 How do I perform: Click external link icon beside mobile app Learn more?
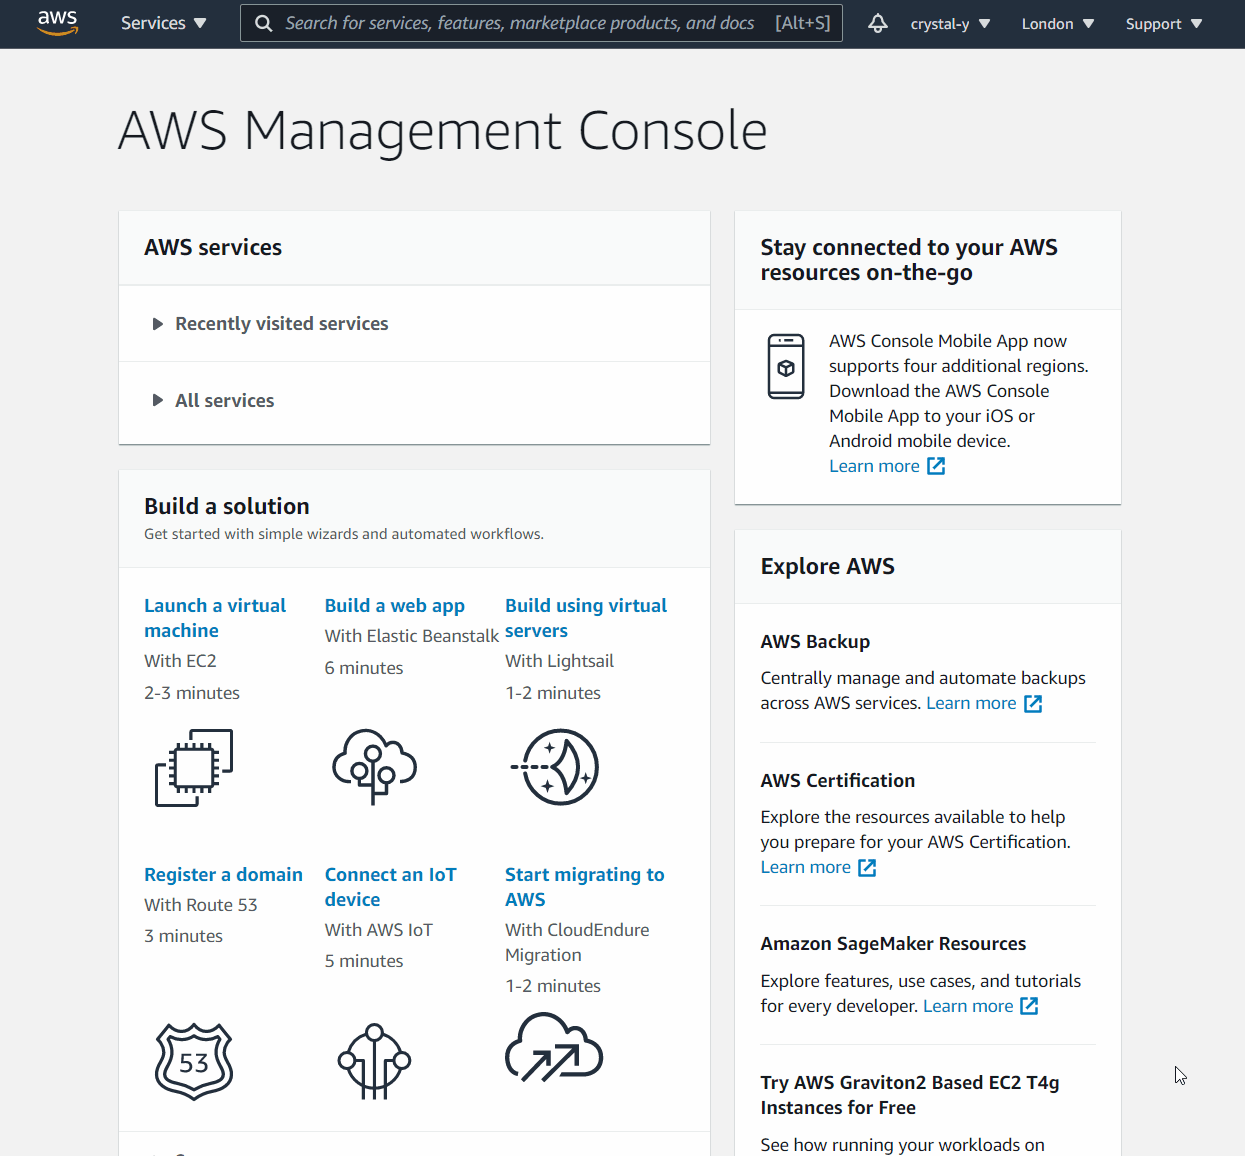(x=936, y=466)
